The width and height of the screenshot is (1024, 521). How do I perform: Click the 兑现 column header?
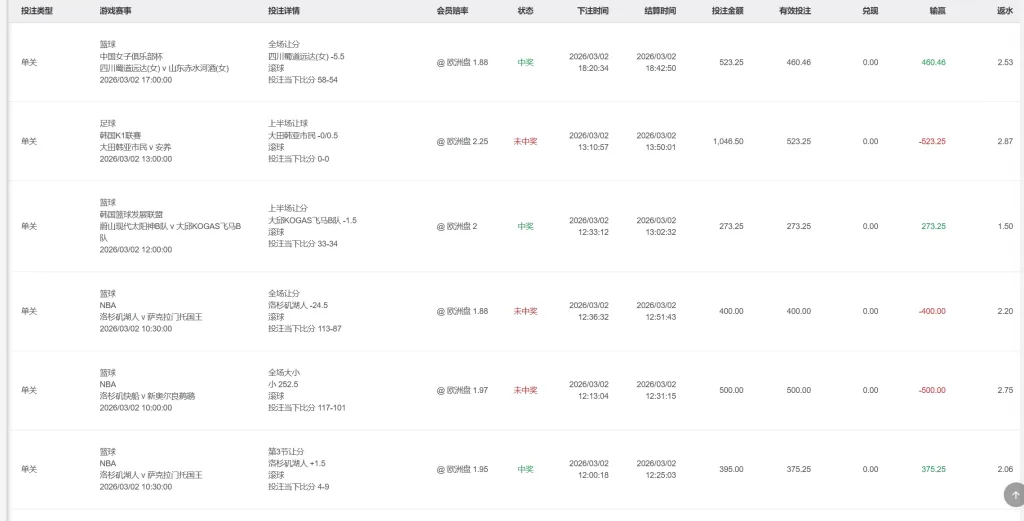coord(870,11)
